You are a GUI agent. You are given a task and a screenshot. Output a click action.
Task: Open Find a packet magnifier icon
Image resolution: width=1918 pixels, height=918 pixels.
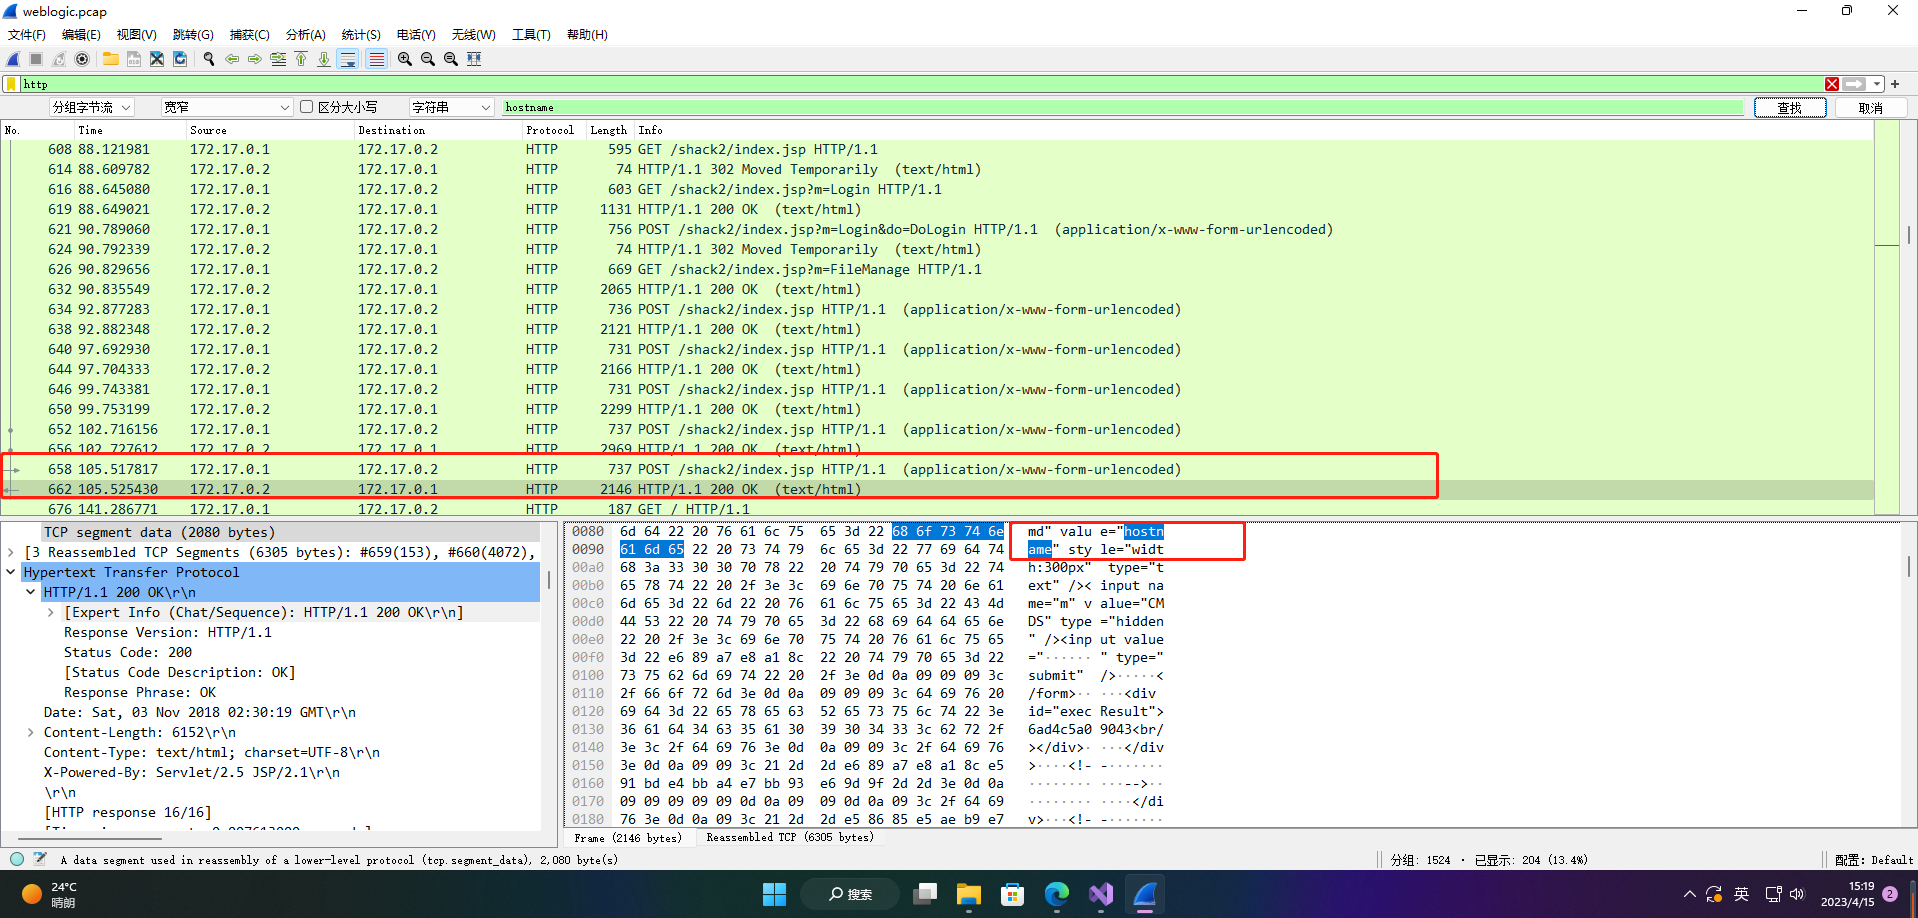click(x=209, y=59)
